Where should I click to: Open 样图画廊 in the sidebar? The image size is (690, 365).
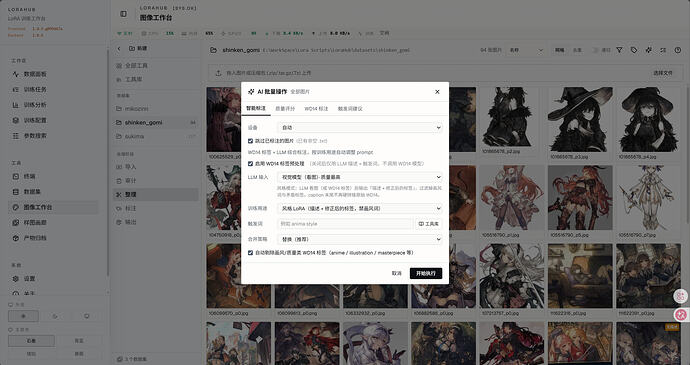53,222
